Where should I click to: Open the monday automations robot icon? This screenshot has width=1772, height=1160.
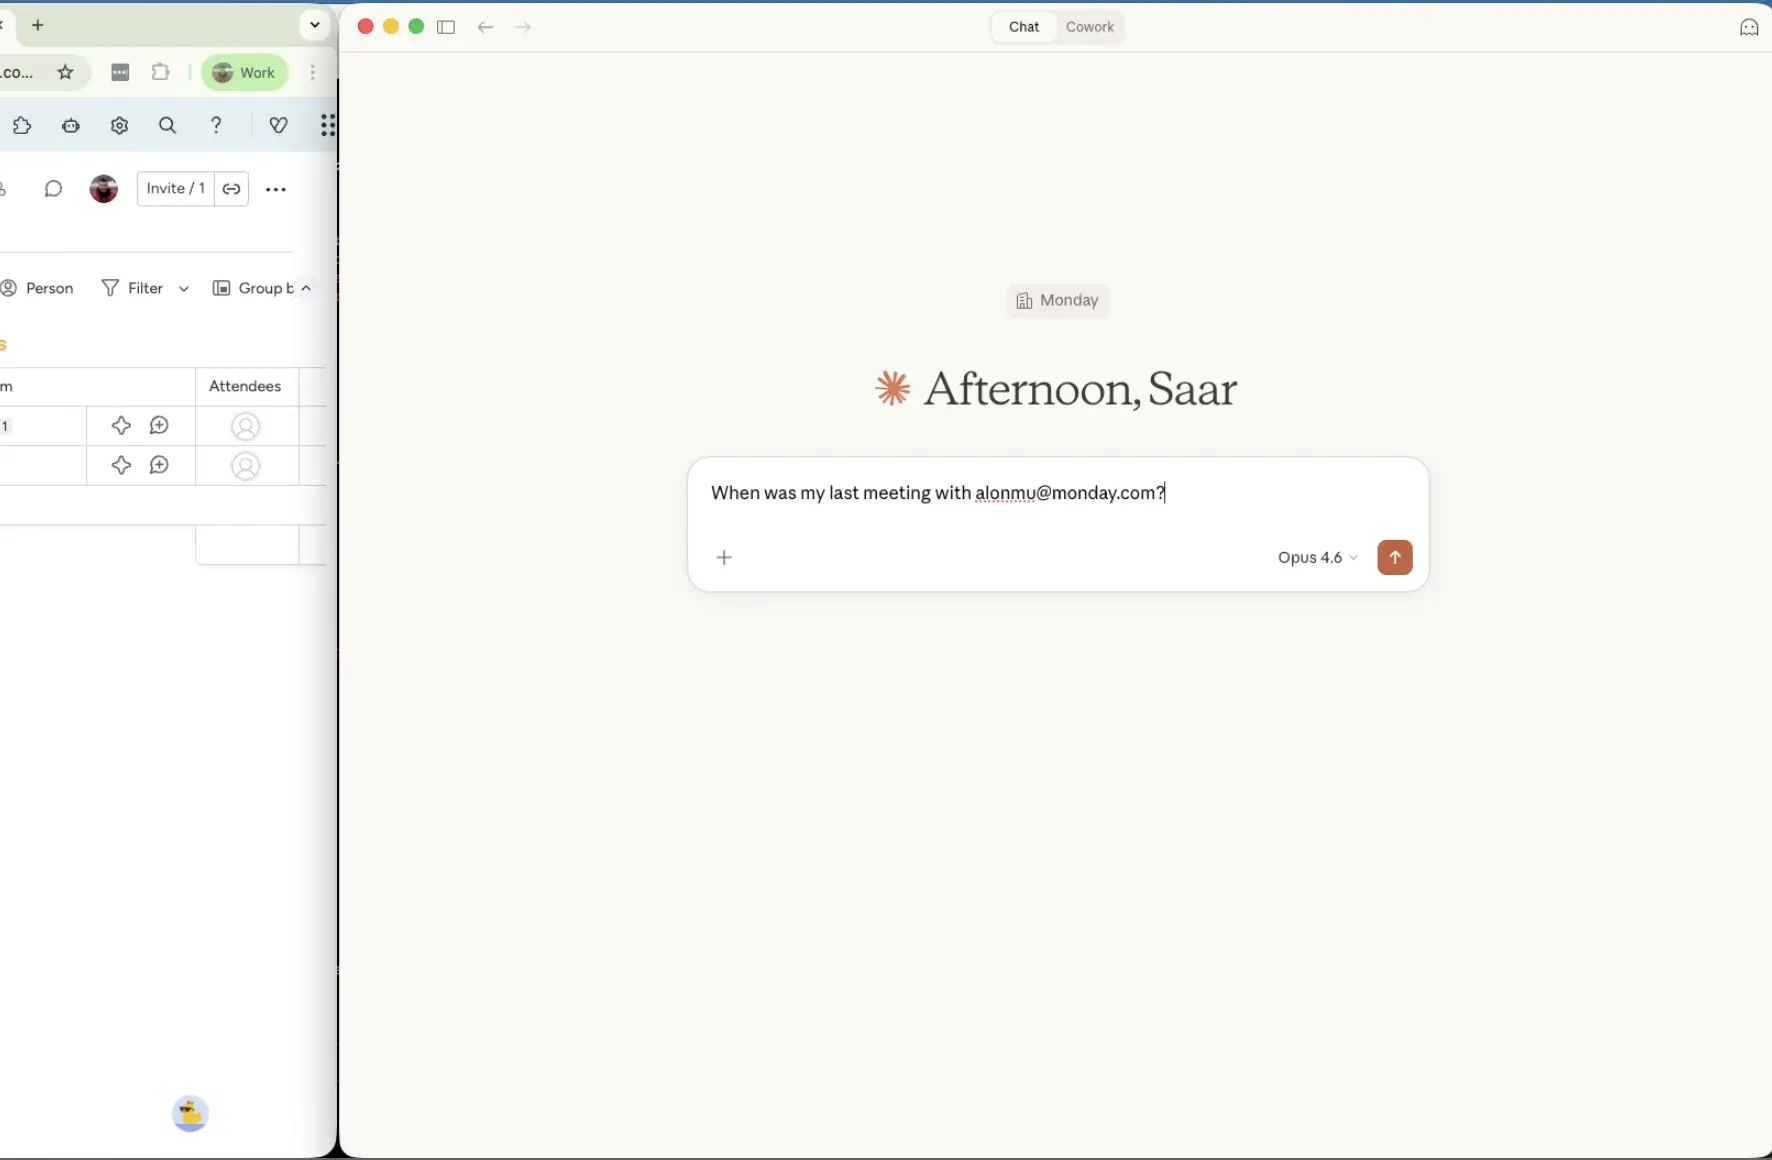coord(71,125)
